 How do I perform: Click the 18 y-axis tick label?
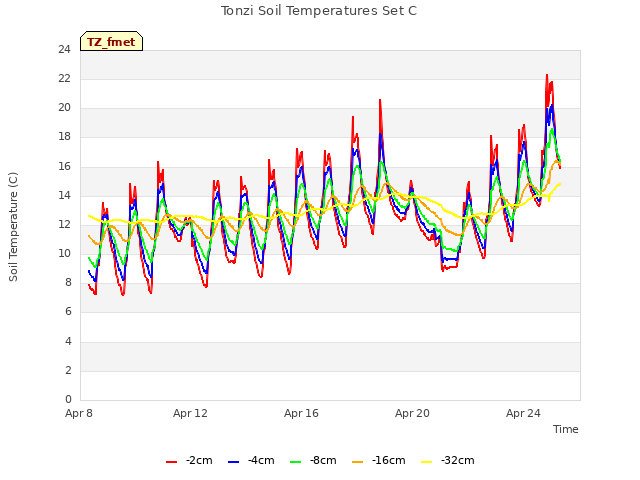pos(64,137)
